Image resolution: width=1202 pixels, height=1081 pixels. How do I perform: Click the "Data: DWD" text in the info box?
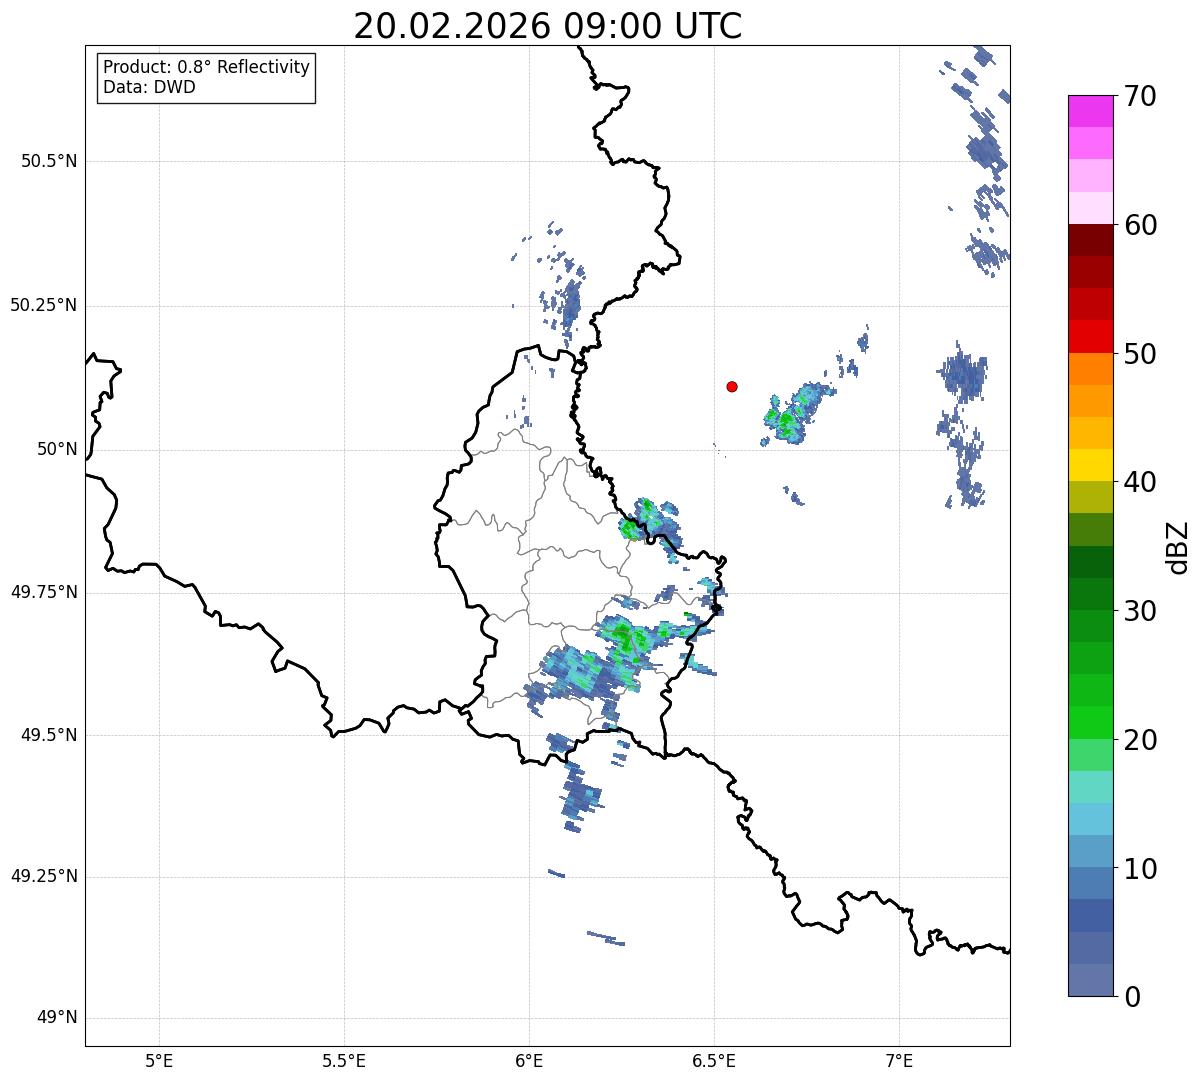(x=149, y=87)
